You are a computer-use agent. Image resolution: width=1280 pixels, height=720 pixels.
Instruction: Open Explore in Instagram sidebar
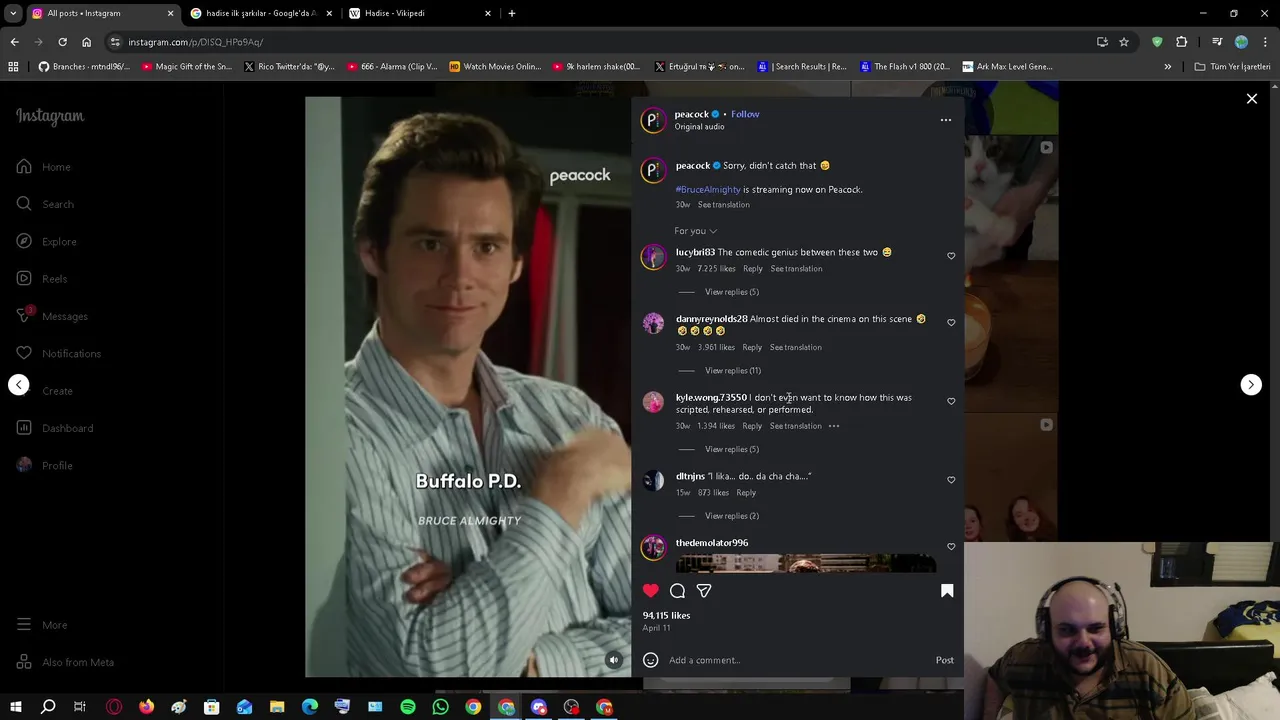tap(47, 241)
